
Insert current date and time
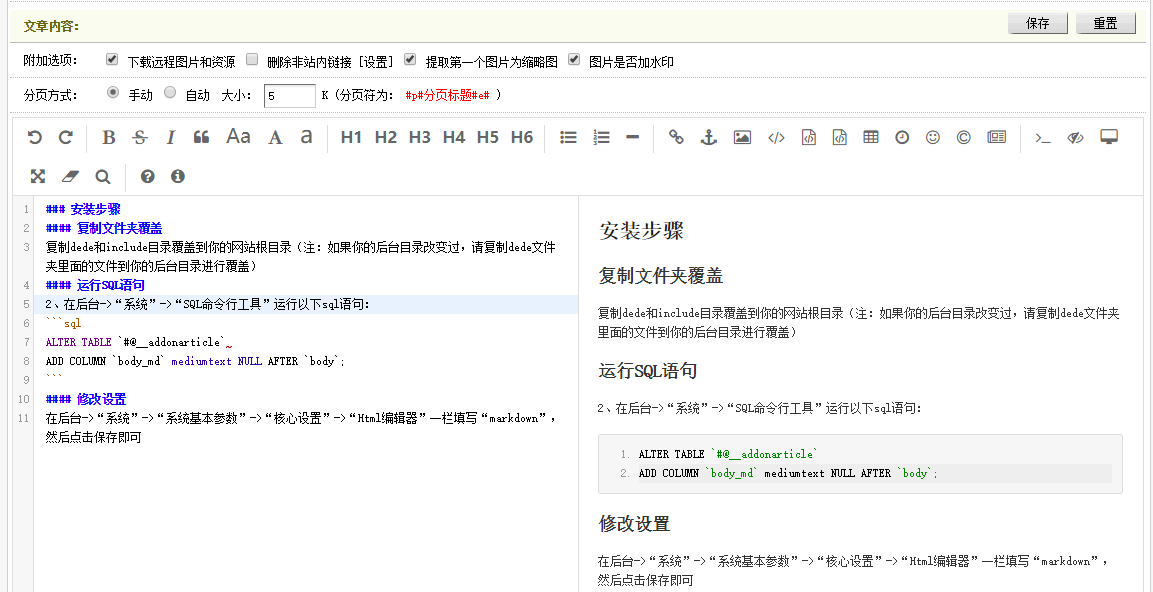click(x=902, y=137)
